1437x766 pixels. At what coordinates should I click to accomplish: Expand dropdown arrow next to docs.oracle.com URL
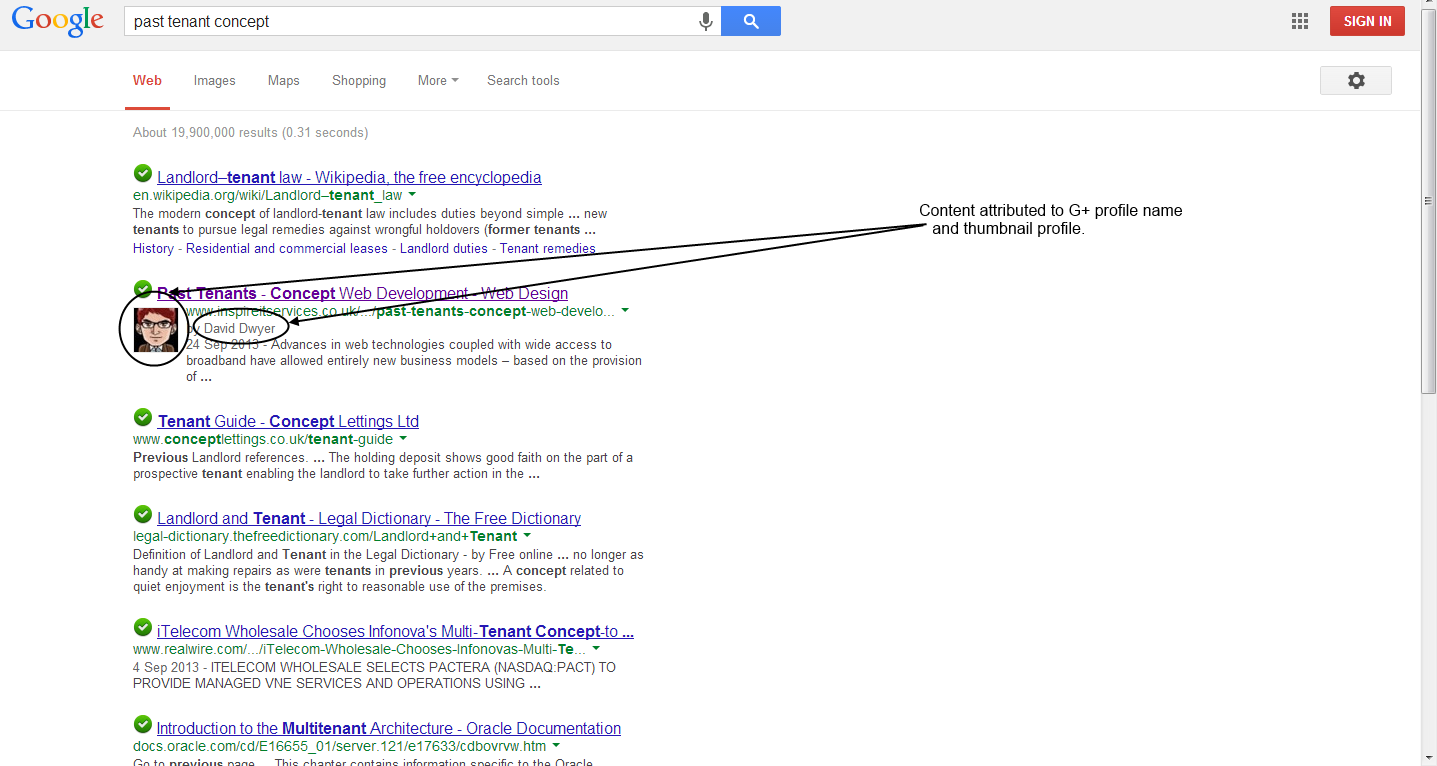556,746
